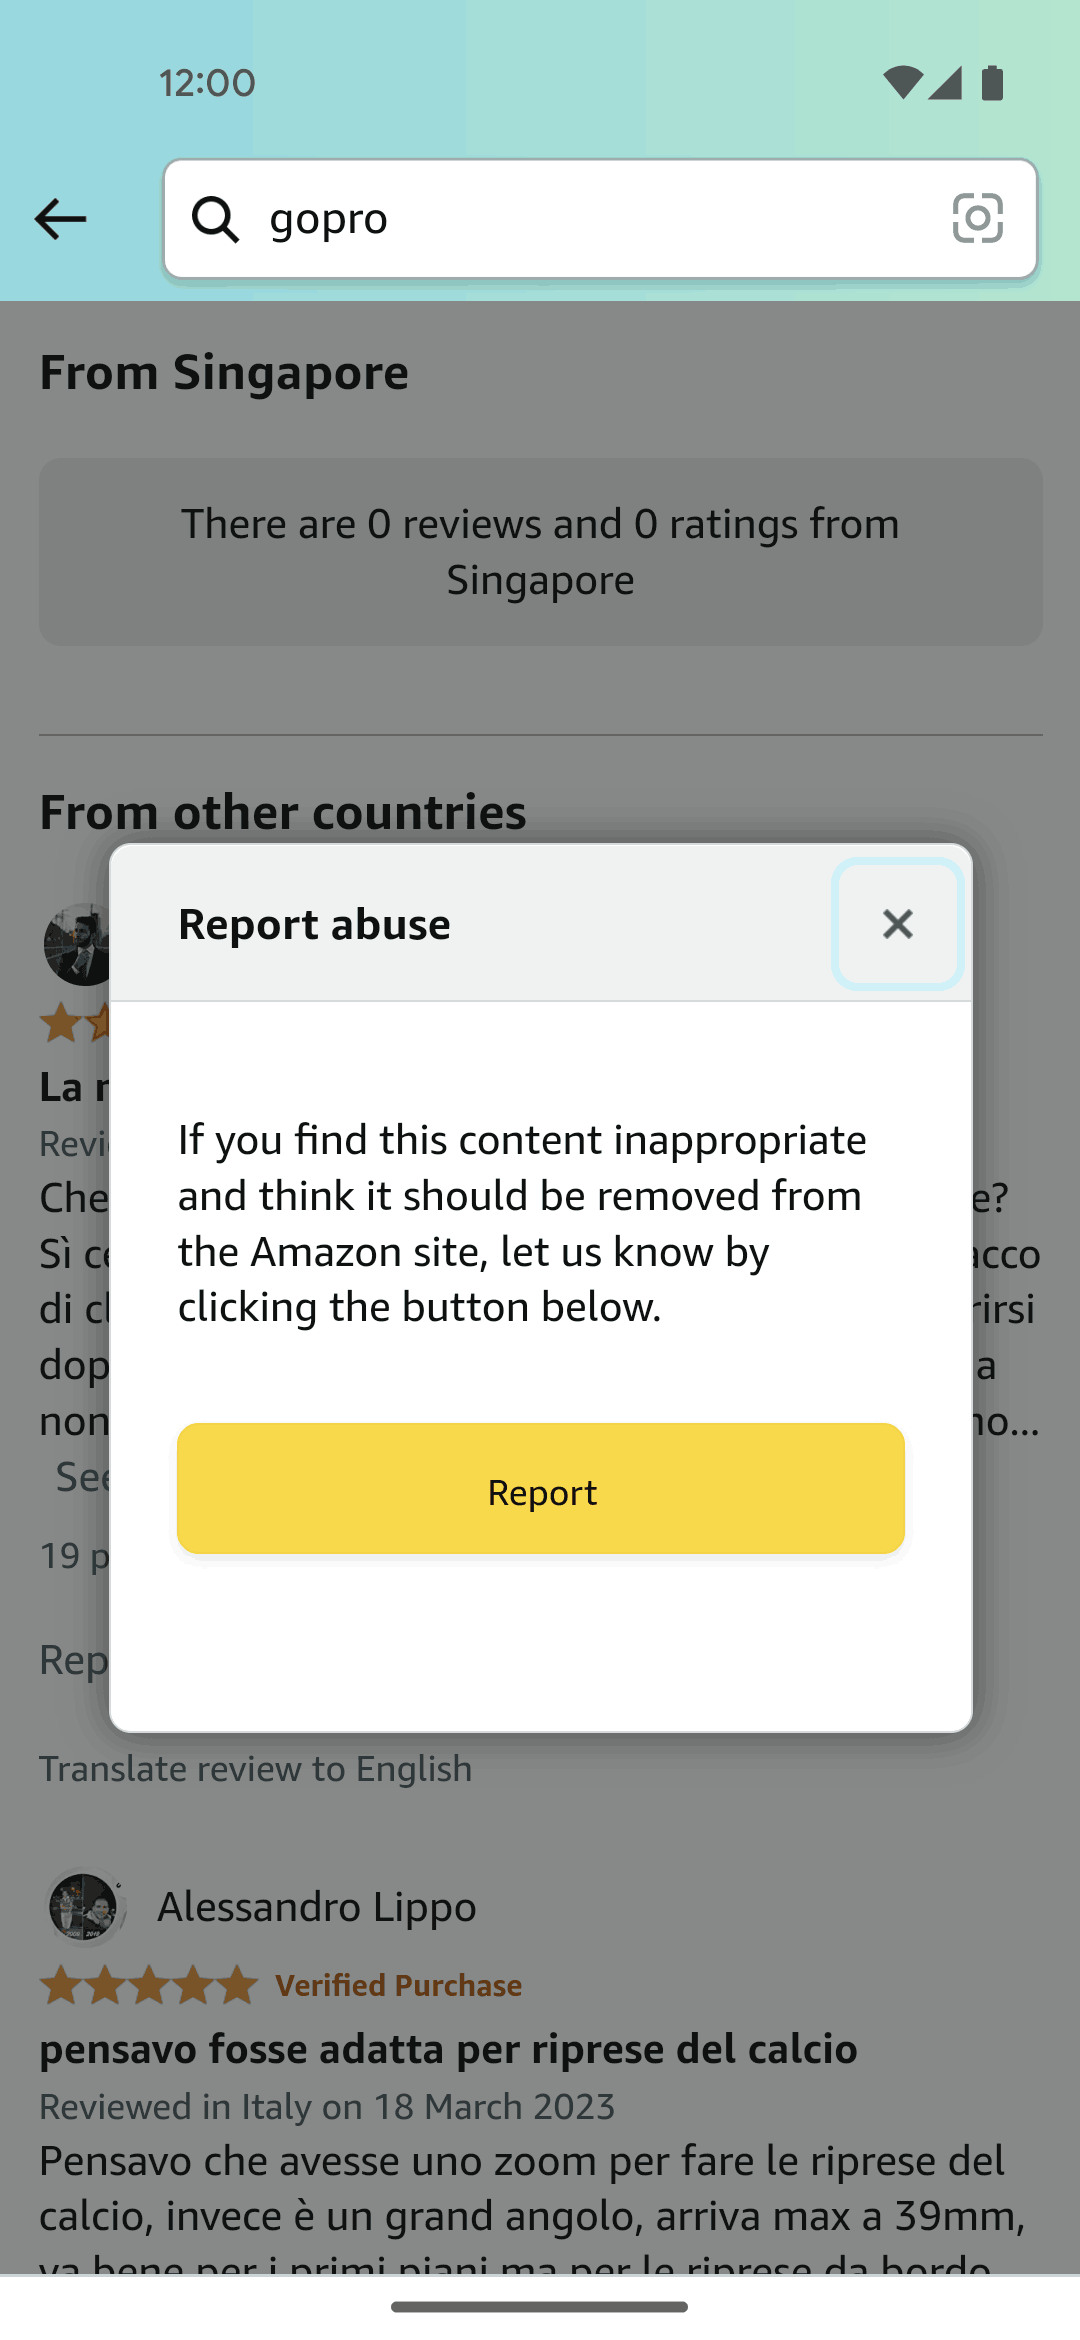The image size is (1080, 2340).
Task: Open Alessandro Lippo's reviewer name
Action: [x=317, y=1907]
